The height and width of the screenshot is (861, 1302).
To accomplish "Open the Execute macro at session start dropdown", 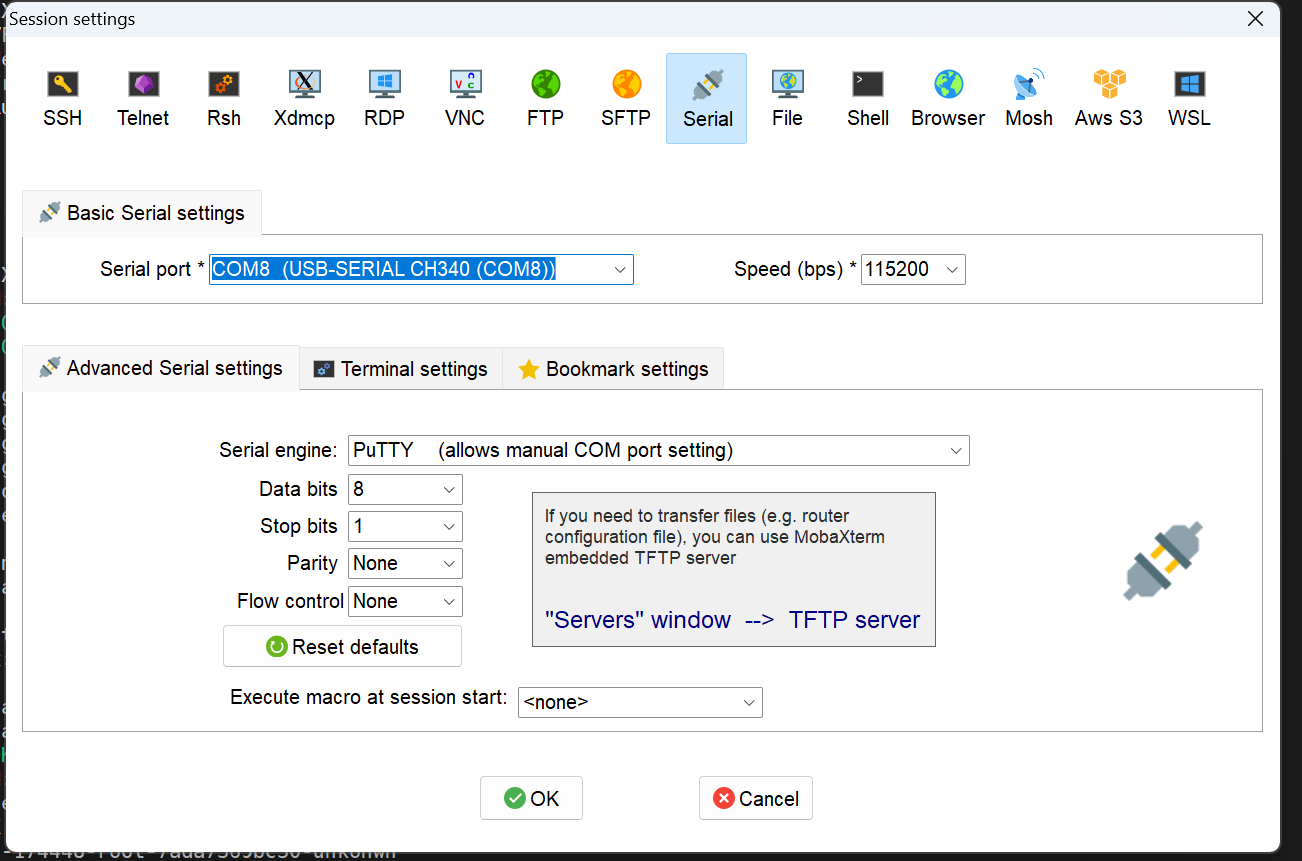I will click(x=749, y=703).
